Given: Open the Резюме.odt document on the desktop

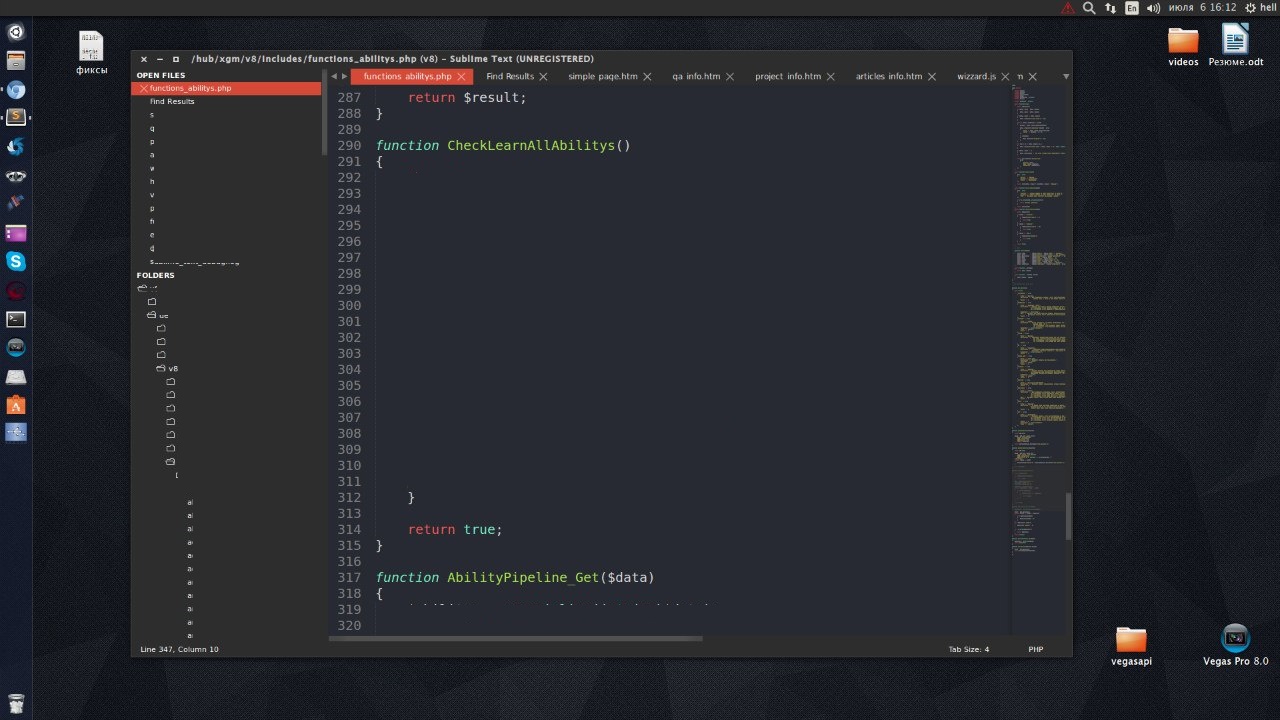Looking at the screenshot, I should coord(1236,46).
